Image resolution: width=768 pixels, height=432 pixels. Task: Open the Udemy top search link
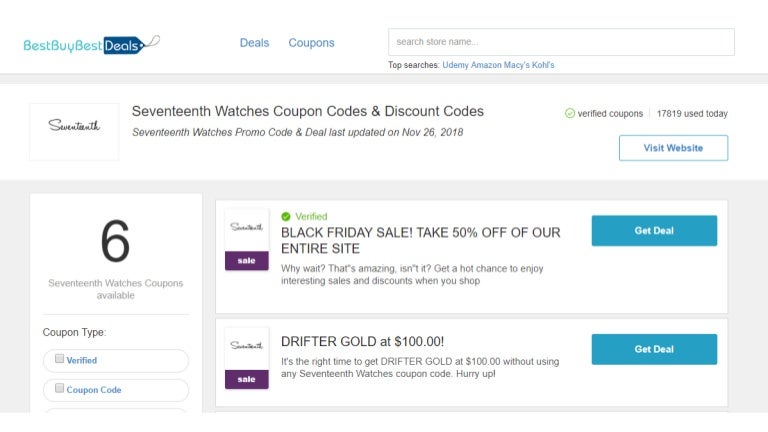(457, 65)
